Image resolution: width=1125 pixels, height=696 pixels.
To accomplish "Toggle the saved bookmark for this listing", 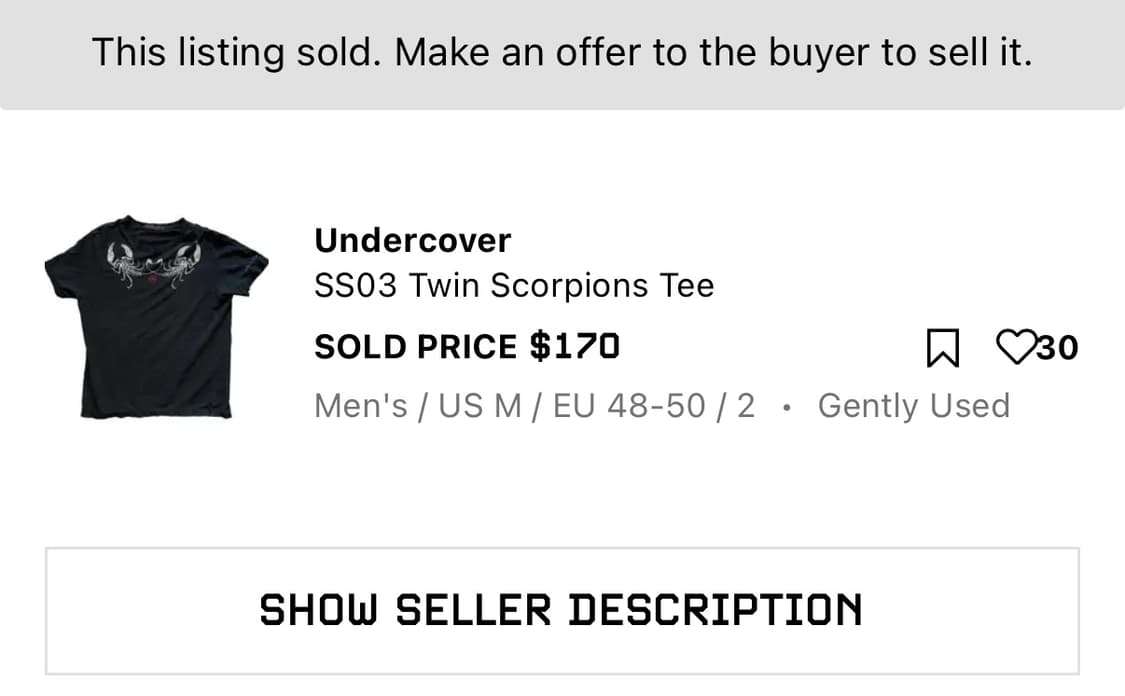I will click(x=942, y=347).
